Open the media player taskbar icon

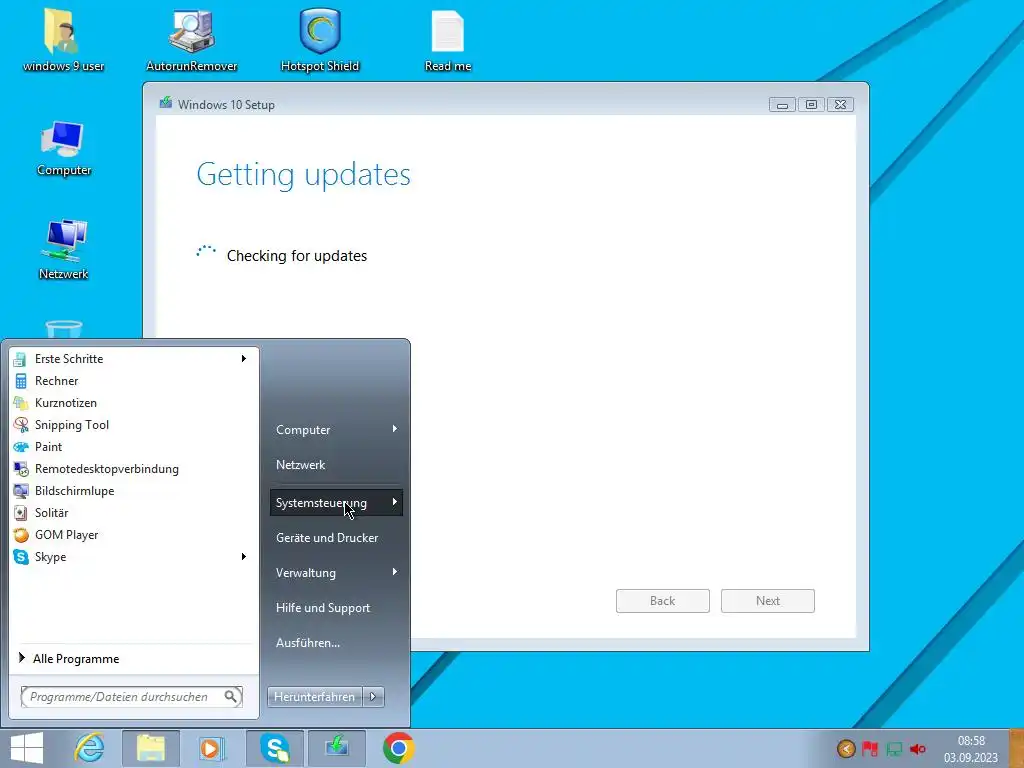212,748
